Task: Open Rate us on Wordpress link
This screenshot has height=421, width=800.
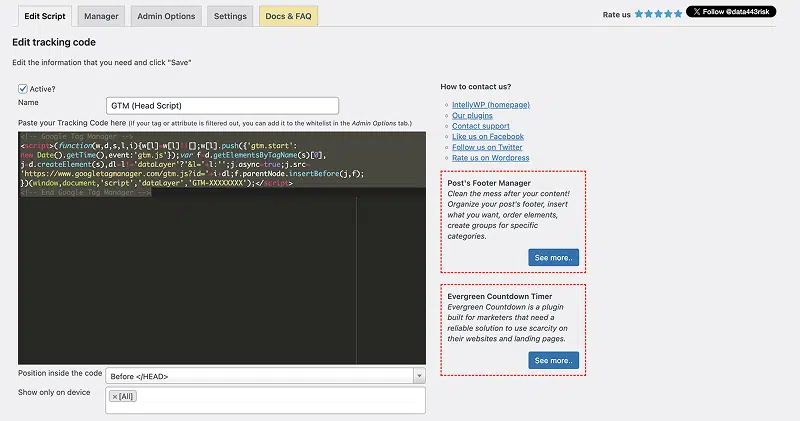Action: pyautogui.click(x=490, y=158)
